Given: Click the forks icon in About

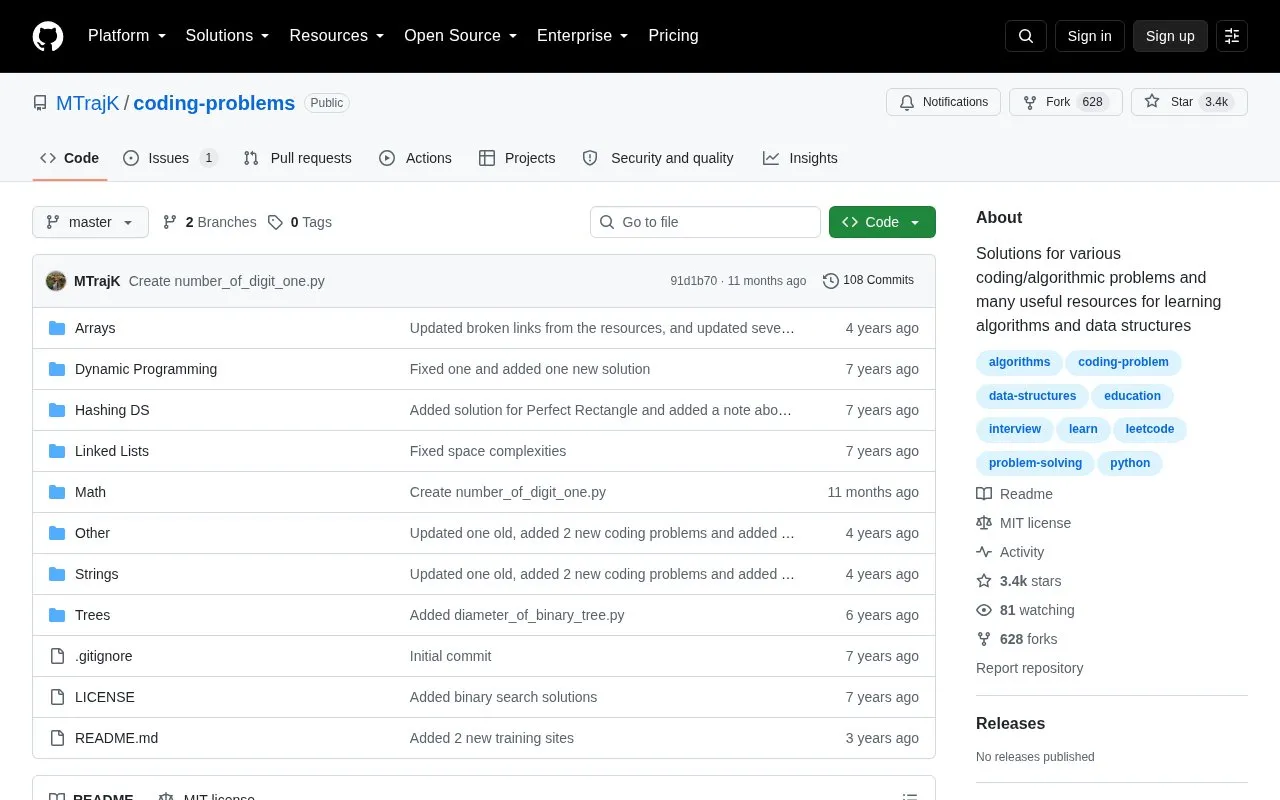Looking at the screenshot, I should (984, 639).
